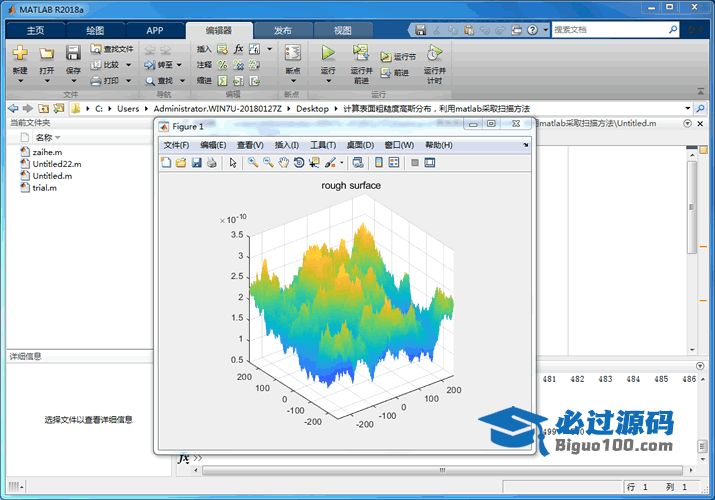
Task: Activate the Pan hand tool in Figure toolbar
Action: 283,162
